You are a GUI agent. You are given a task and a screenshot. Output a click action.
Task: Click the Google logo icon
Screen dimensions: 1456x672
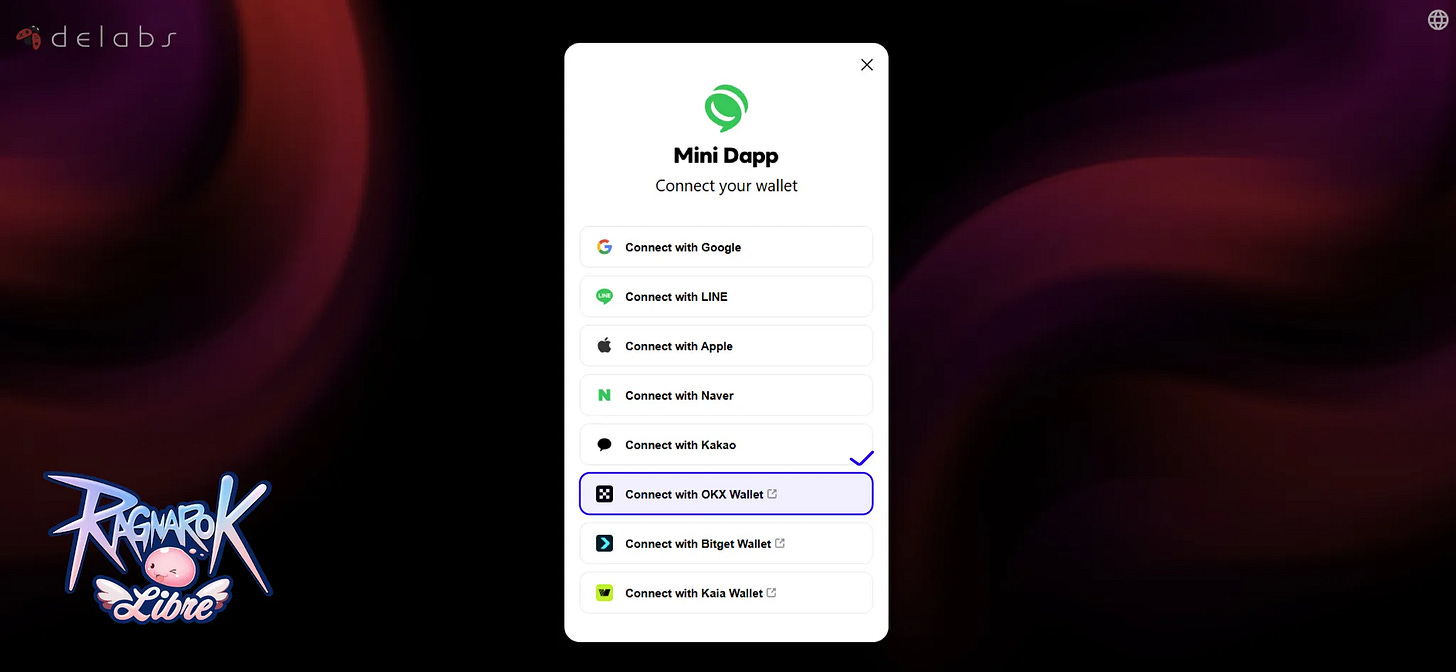point(604,247)
